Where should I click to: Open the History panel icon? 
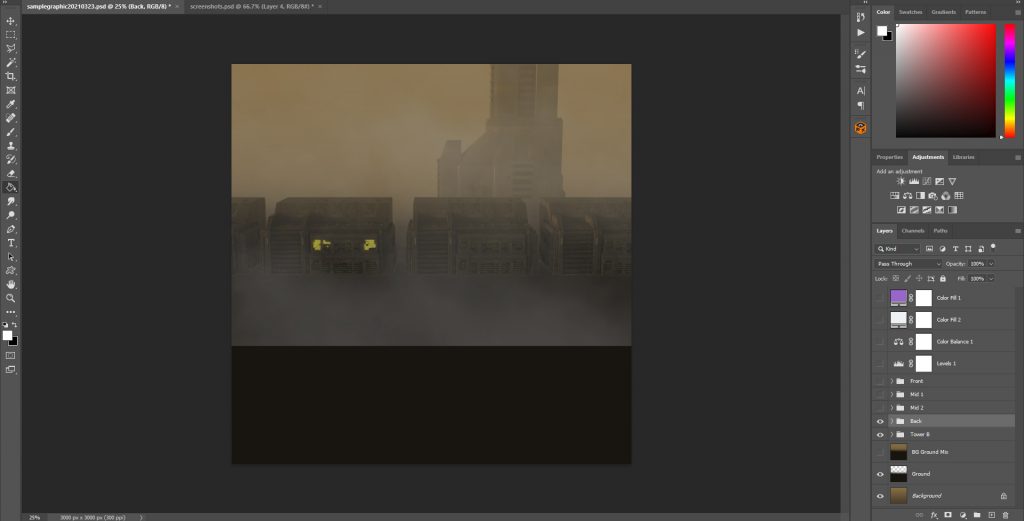click(x=860, y=18)
